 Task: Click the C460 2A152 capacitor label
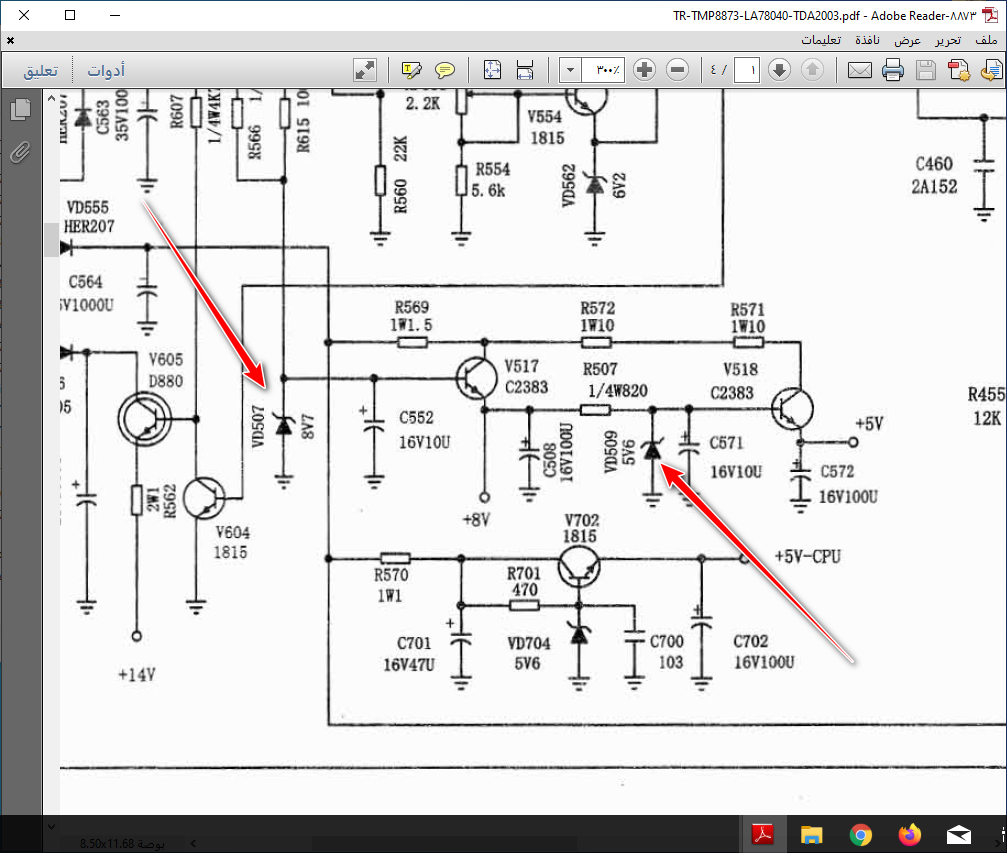pos(934,175)
